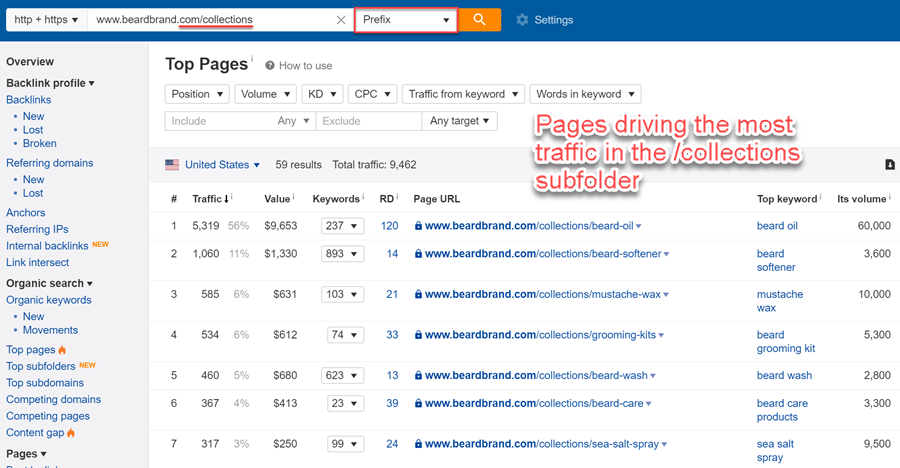900x468 pixels.
Task: Open the Traffic from keyword filter
Action: coord(464,94)
